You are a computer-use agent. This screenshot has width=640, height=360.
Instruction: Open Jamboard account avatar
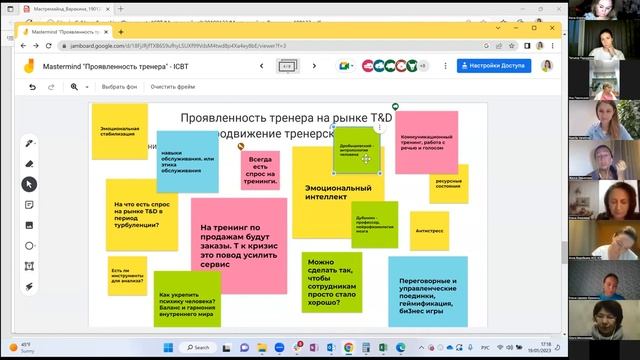coord(547,66)
